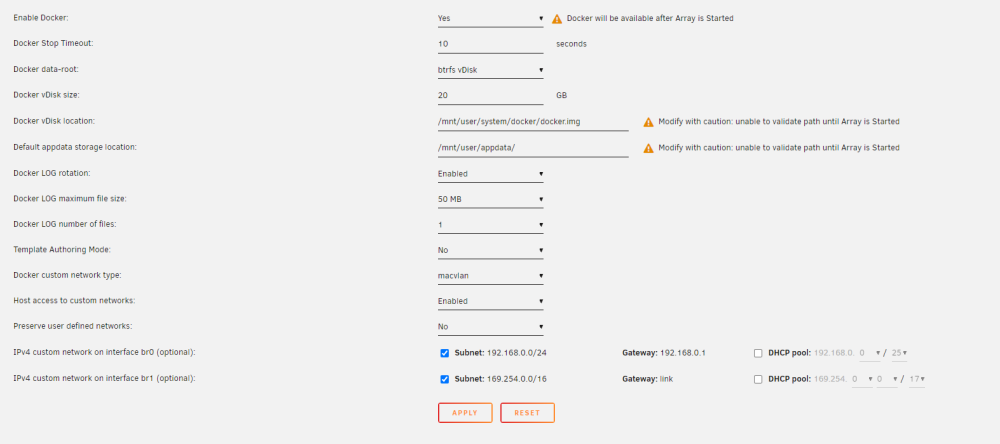Open br0 DHCP pool octet dropdown
Image resolution: width=1000 pixels, height=444 pixels.
(869, 353)
